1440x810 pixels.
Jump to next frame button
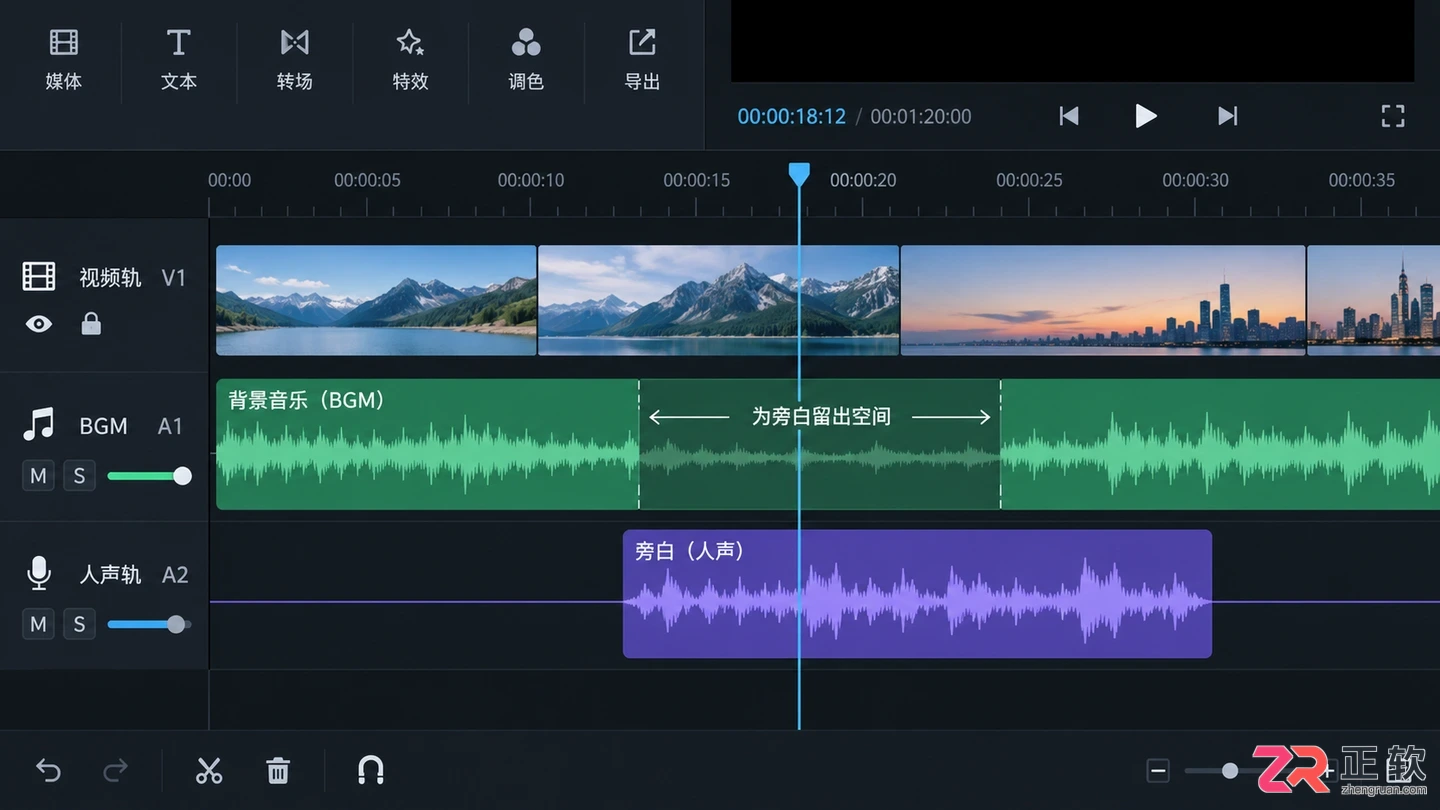pyautogui.click(x=1228, y=116)
